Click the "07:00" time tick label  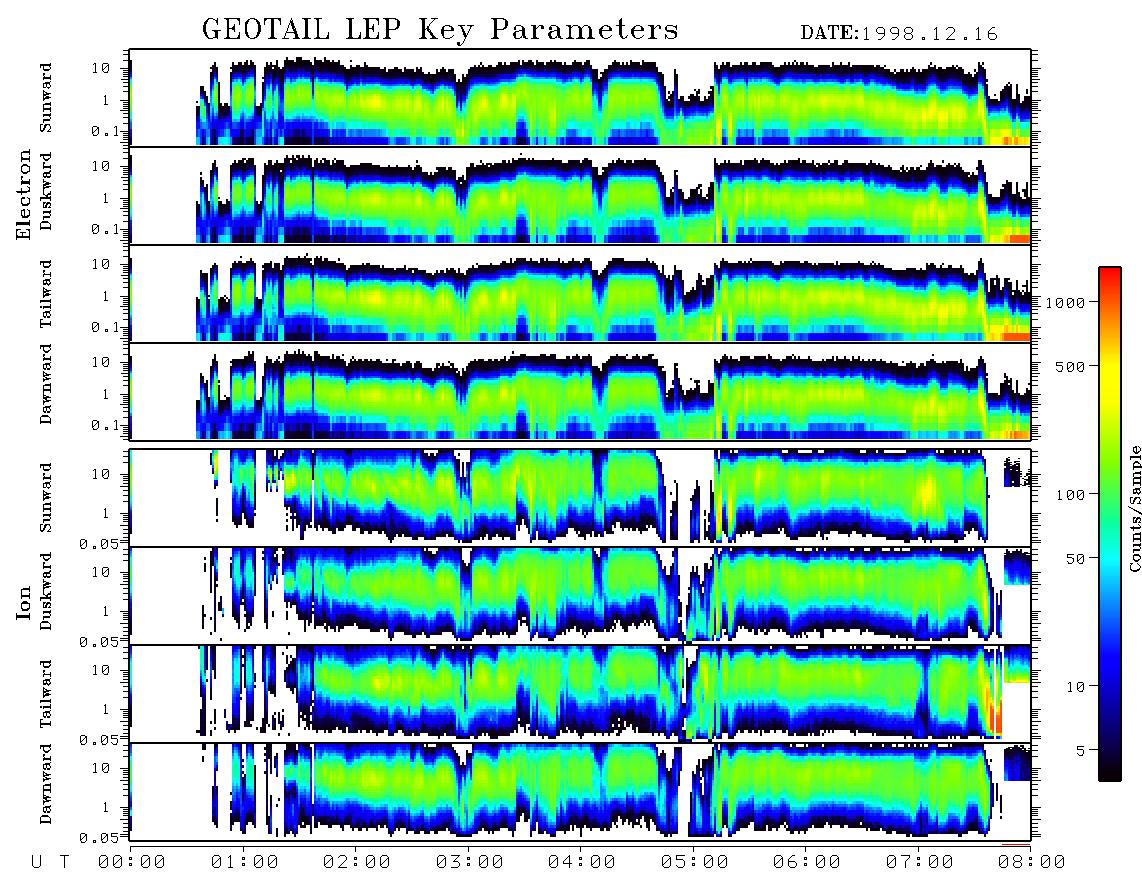(x=920, y=863)
